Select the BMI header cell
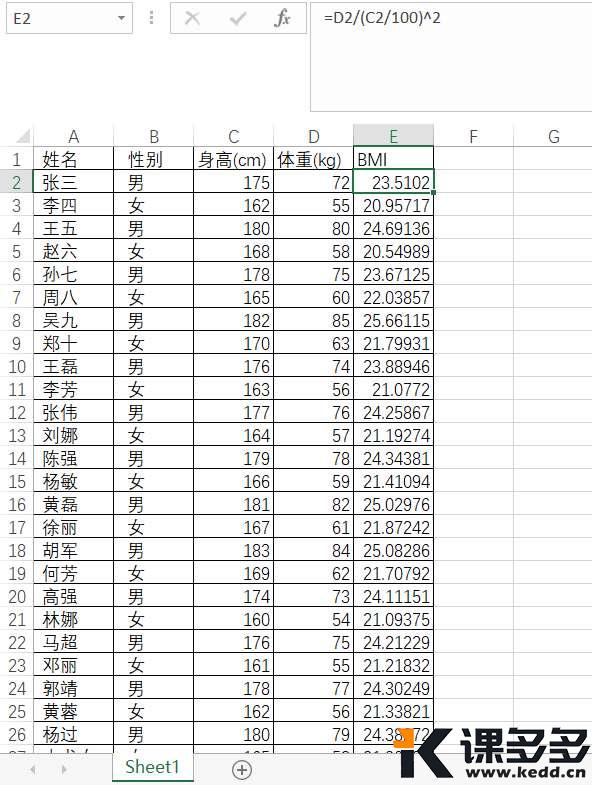 tap(393, 159)
